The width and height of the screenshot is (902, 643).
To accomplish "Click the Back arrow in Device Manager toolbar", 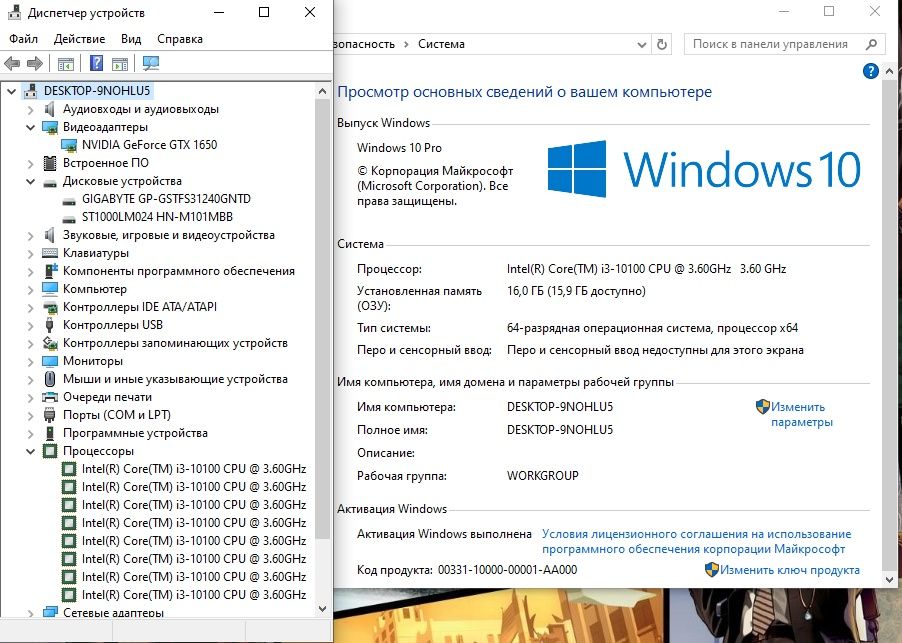I will (x=12, y=64).
